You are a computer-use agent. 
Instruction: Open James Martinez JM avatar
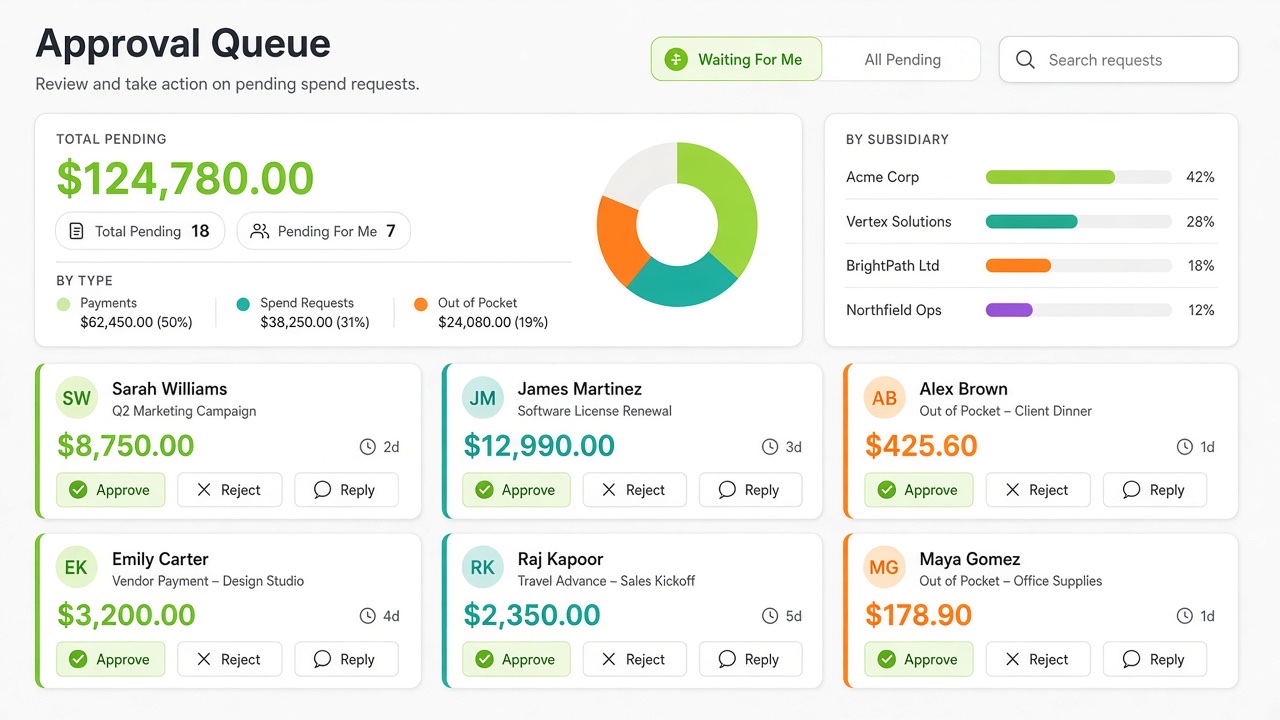pos(483,398)
